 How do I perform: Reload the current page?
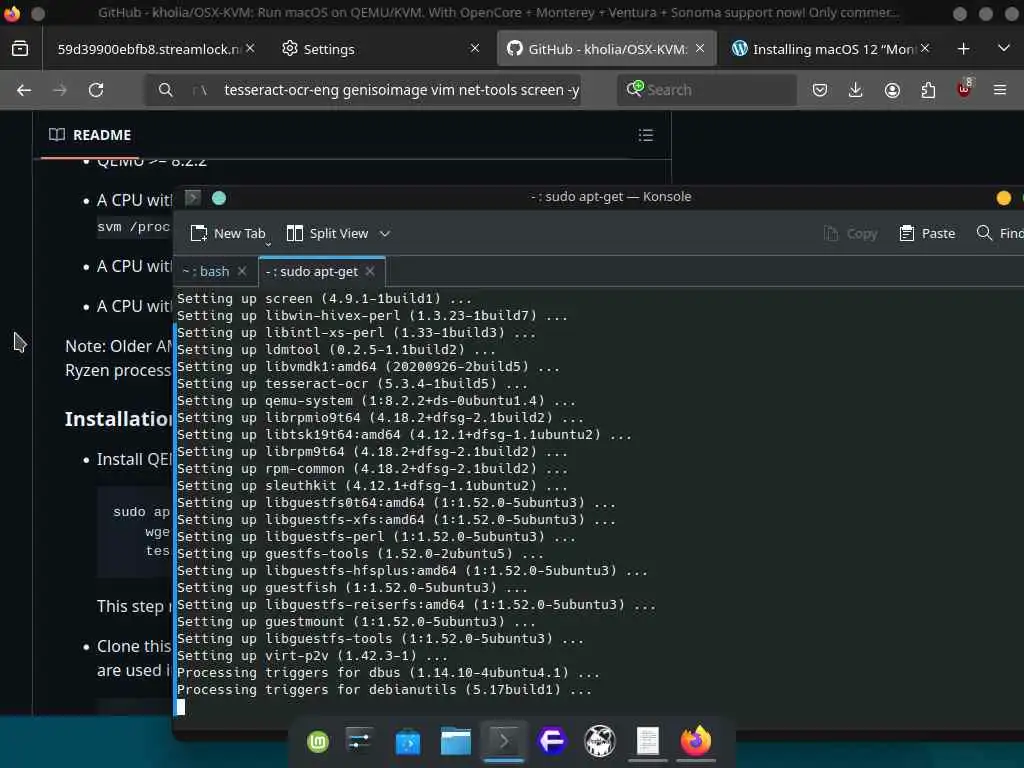tap(96, 90)
